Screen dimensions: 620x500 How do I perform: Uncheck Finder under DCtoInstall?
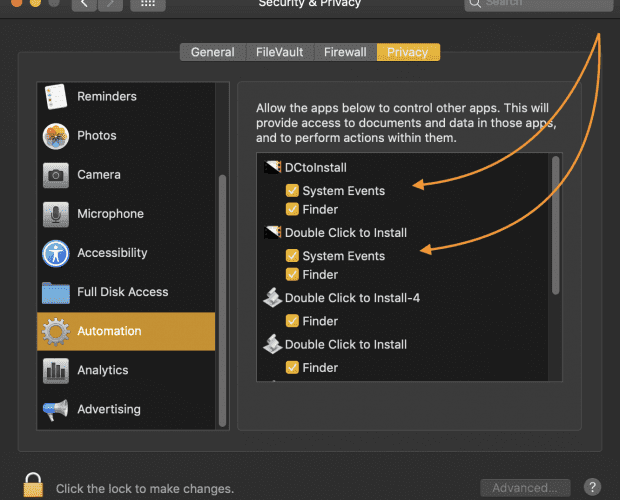coord(292,209)
